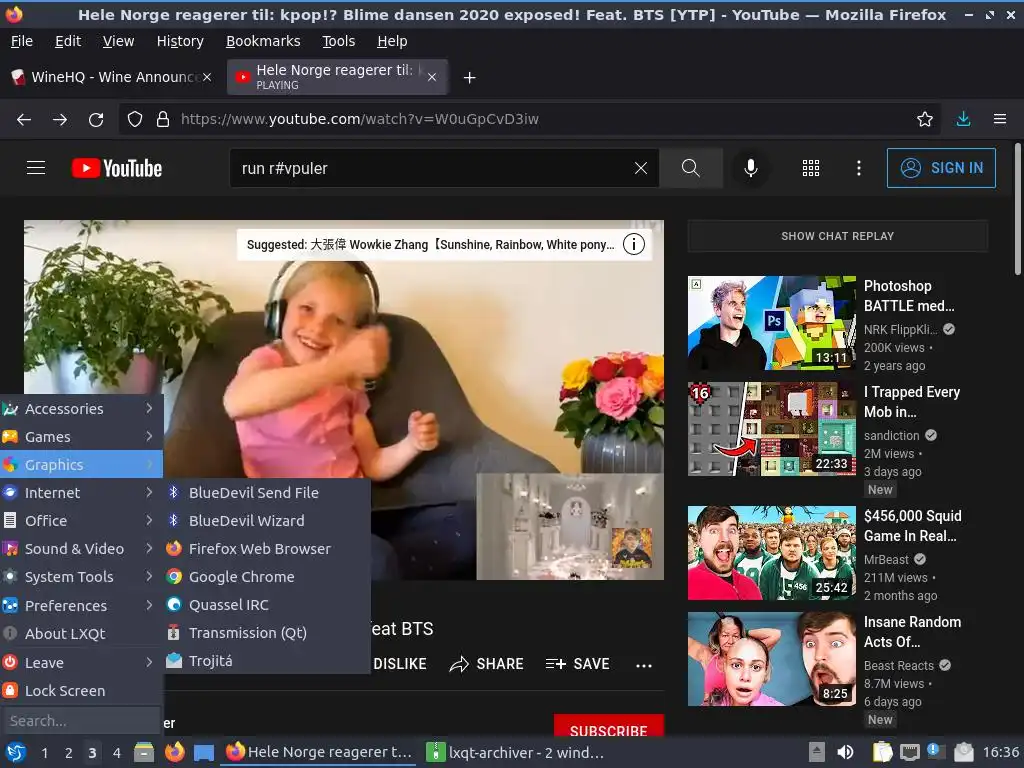Click the YouTube logo
Viewport: 1024px width, 768px height.
point(117,168)
